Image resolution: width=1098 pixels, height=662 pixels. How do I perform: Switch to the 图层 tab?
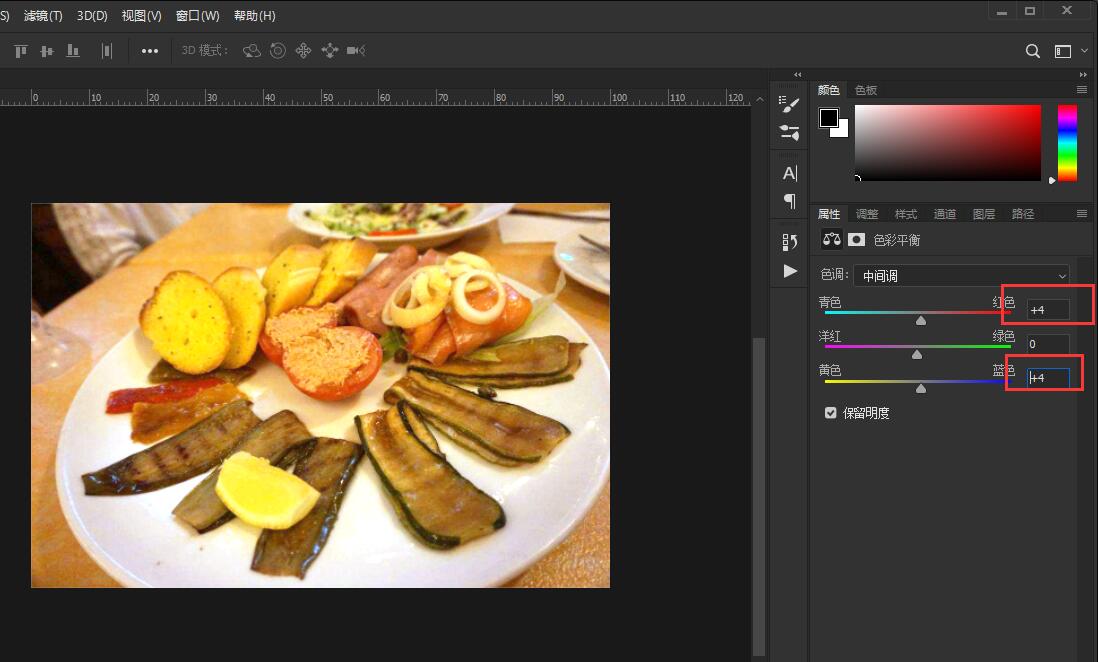pyautogui.click(x=984, y=214)
